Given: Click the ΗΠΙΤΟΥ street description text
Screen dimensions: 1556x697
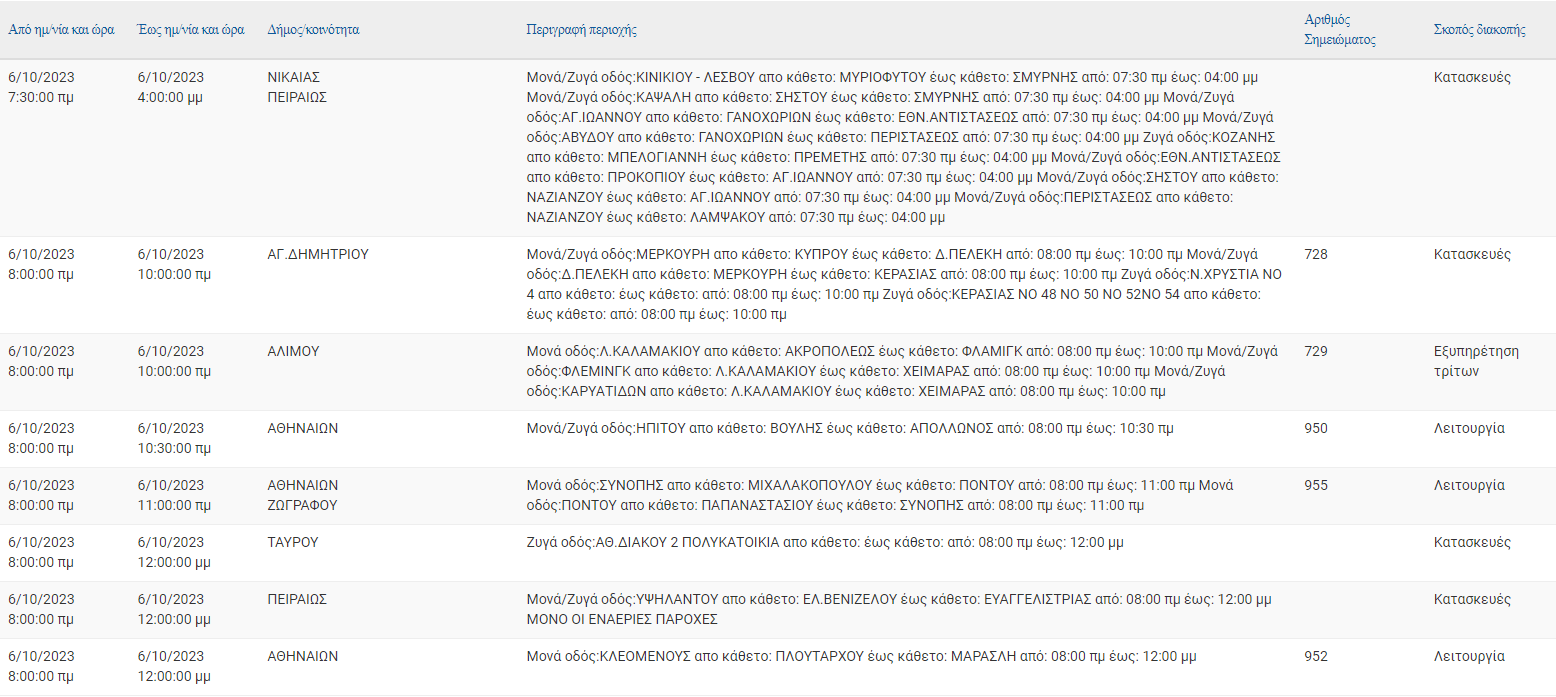Looking at the screenshot, I should 850,428.
